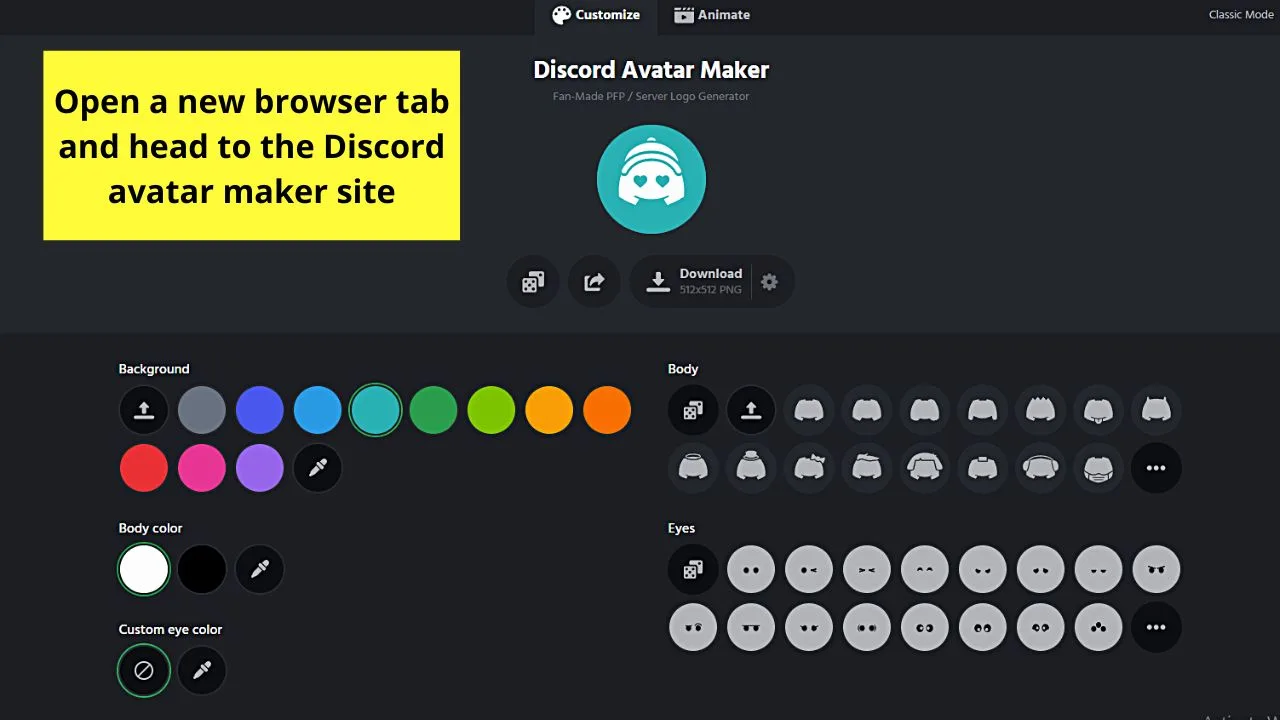The width and height of the screenshot is (1280, 720).
Task: Select the long-hair body shape
Action: 925,468
